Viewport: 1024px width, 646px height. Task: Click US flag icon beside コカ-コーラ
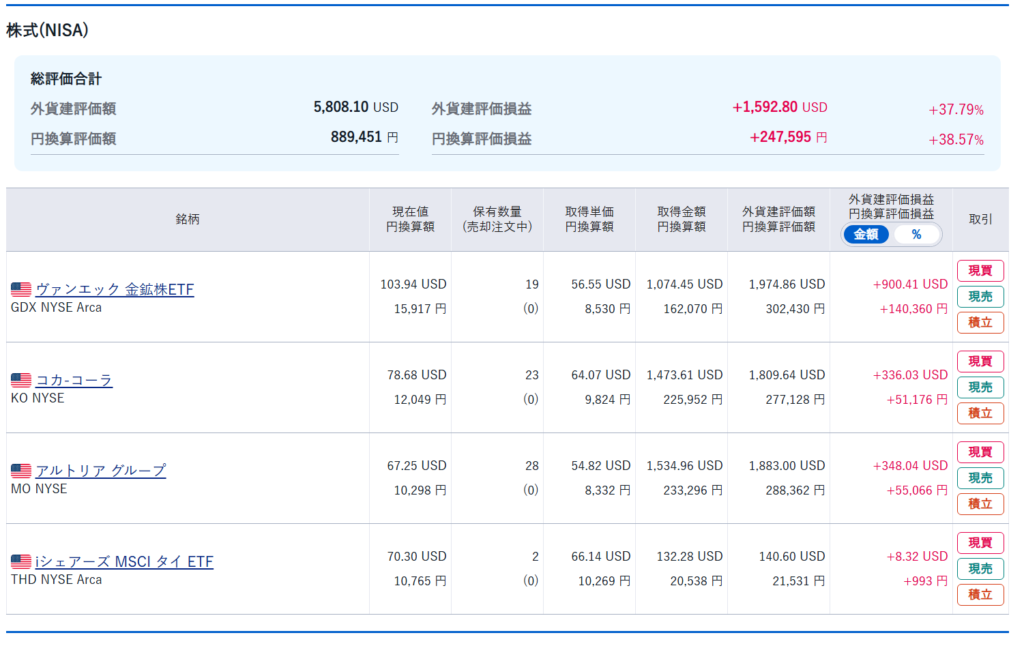click(21, 381)
